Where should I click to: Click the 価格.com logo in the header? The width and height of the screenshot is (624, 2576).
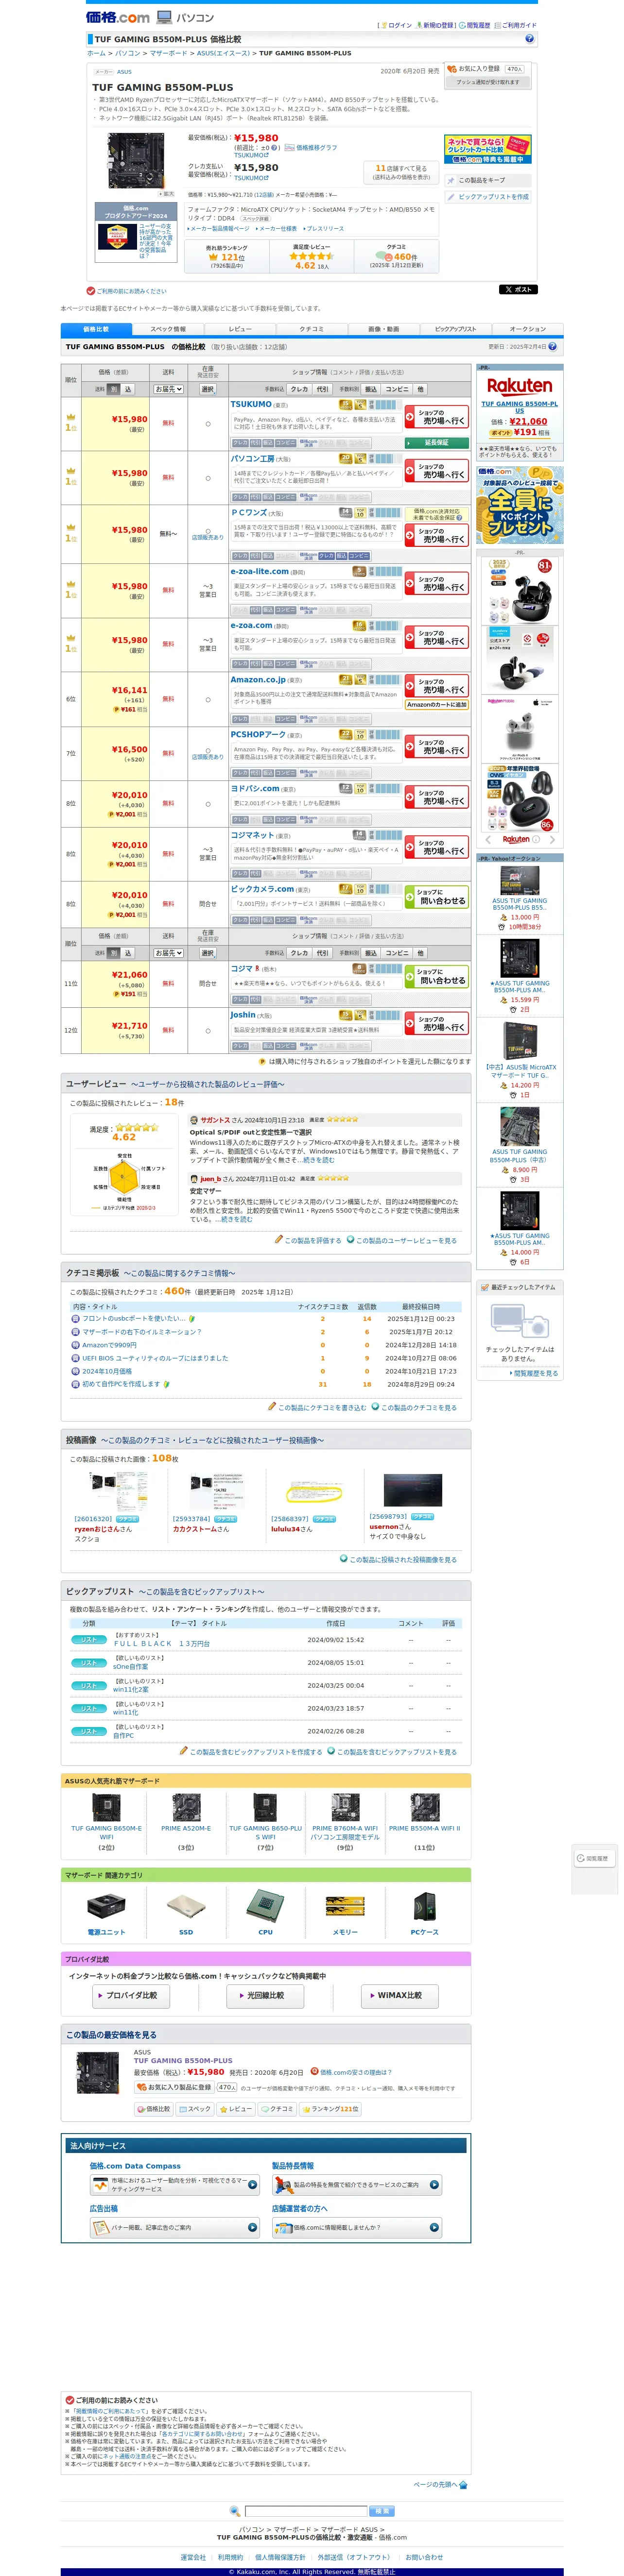(x=117, y=17)
